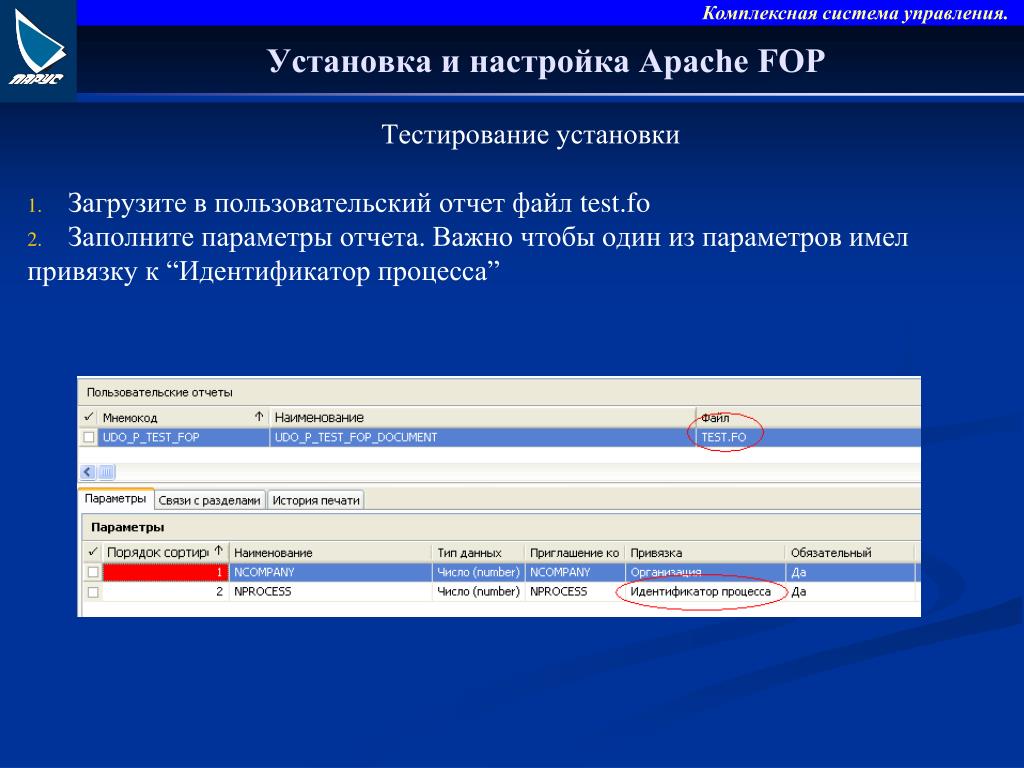Click the Приглашение ко column header

coord(575,552)
